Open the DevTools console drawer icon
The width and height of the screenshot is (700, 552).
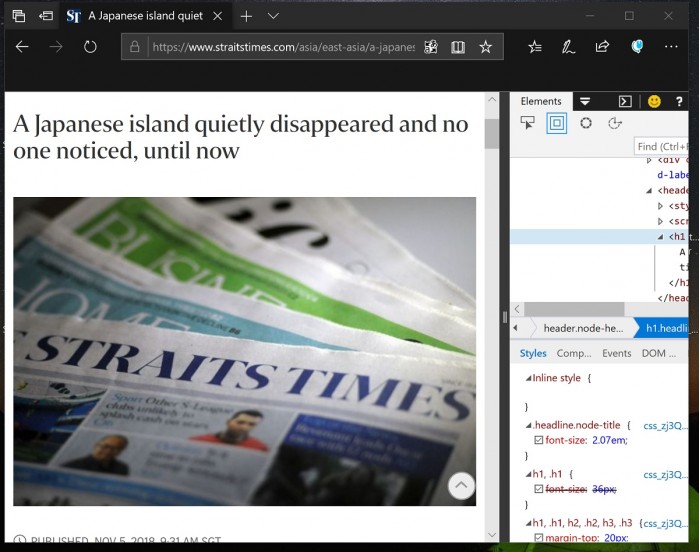(625, 101)
